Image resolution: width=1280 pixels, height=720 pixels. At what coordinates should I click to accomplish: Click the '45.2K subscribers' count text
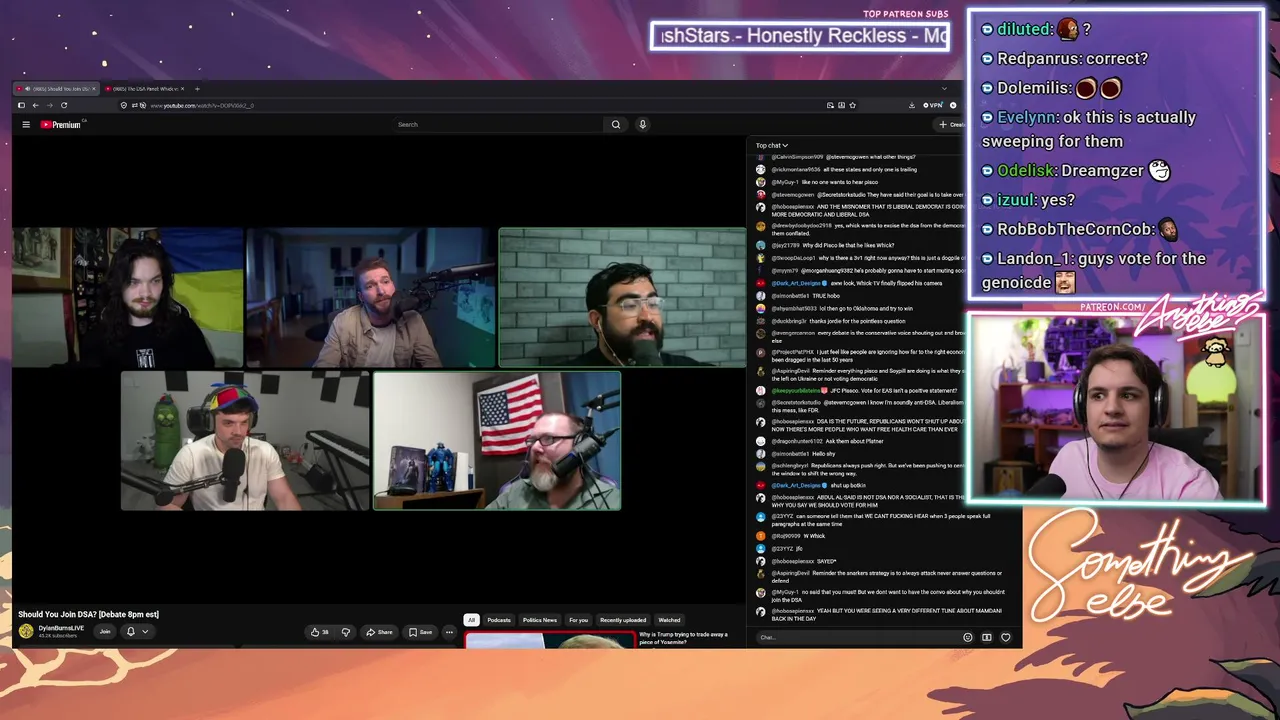tap(56, 636)
